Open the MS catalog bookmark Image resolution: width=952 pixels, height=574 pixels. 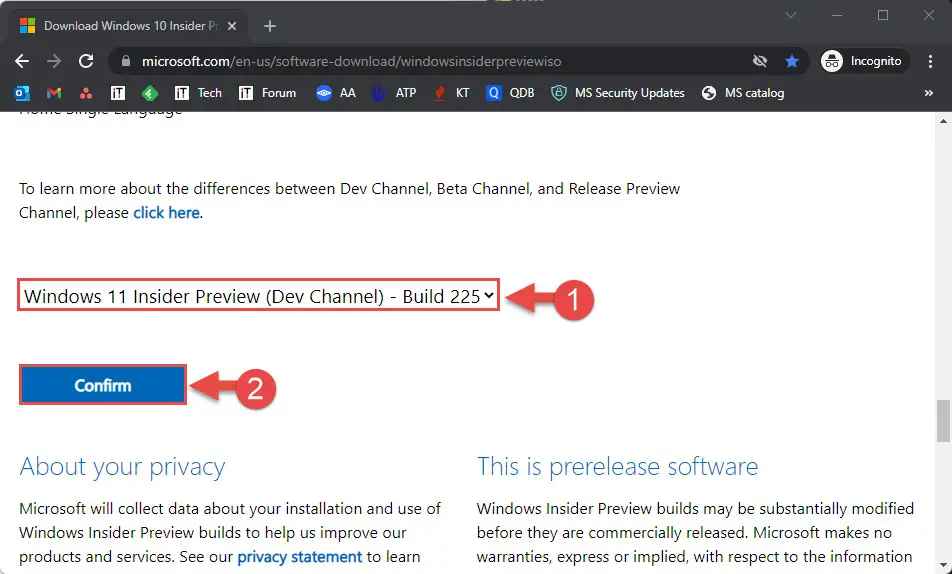743,93
